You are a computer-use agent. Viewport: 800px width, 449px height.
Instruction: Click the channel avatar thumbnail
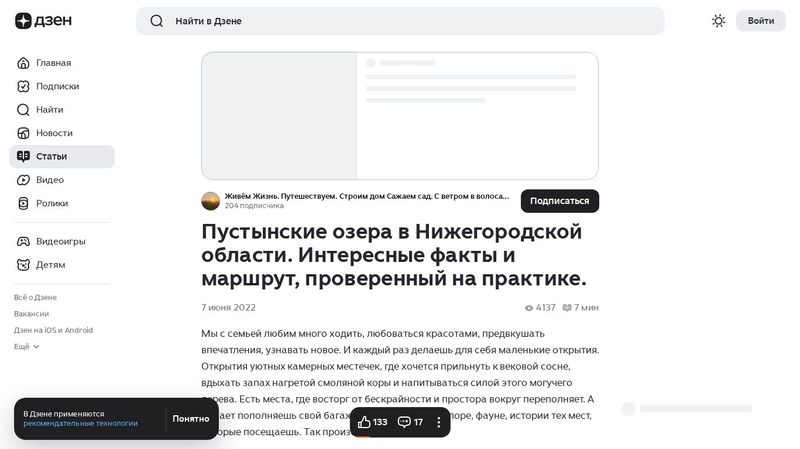pos(211,201)
